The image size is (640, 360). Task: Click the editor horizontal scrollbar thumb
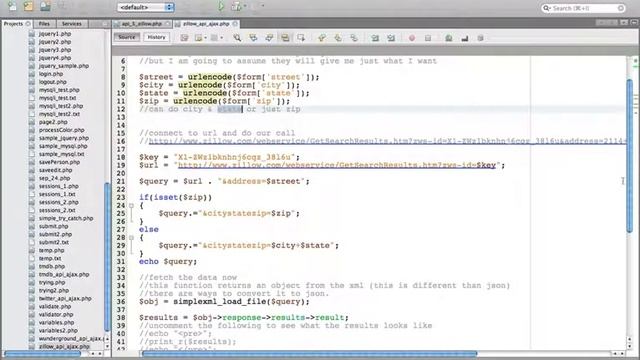click(x=309, y=353)
